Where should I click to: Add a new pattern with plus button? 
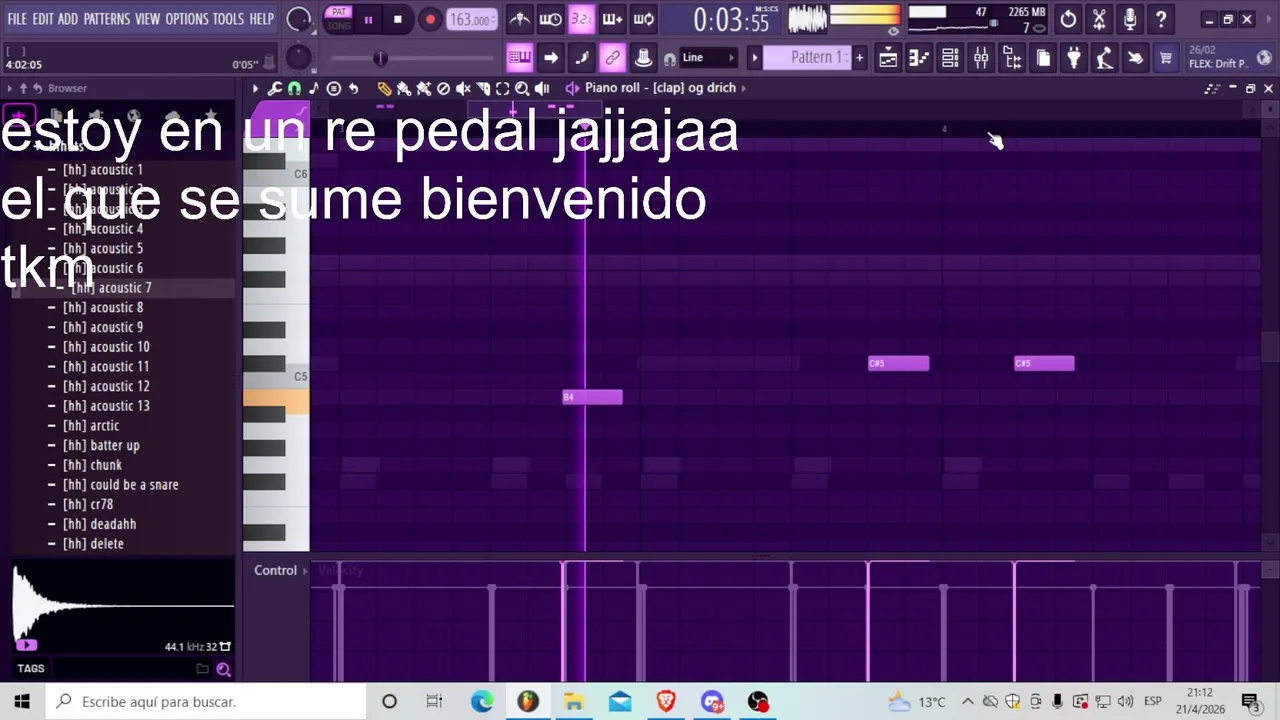pos(859,58)
